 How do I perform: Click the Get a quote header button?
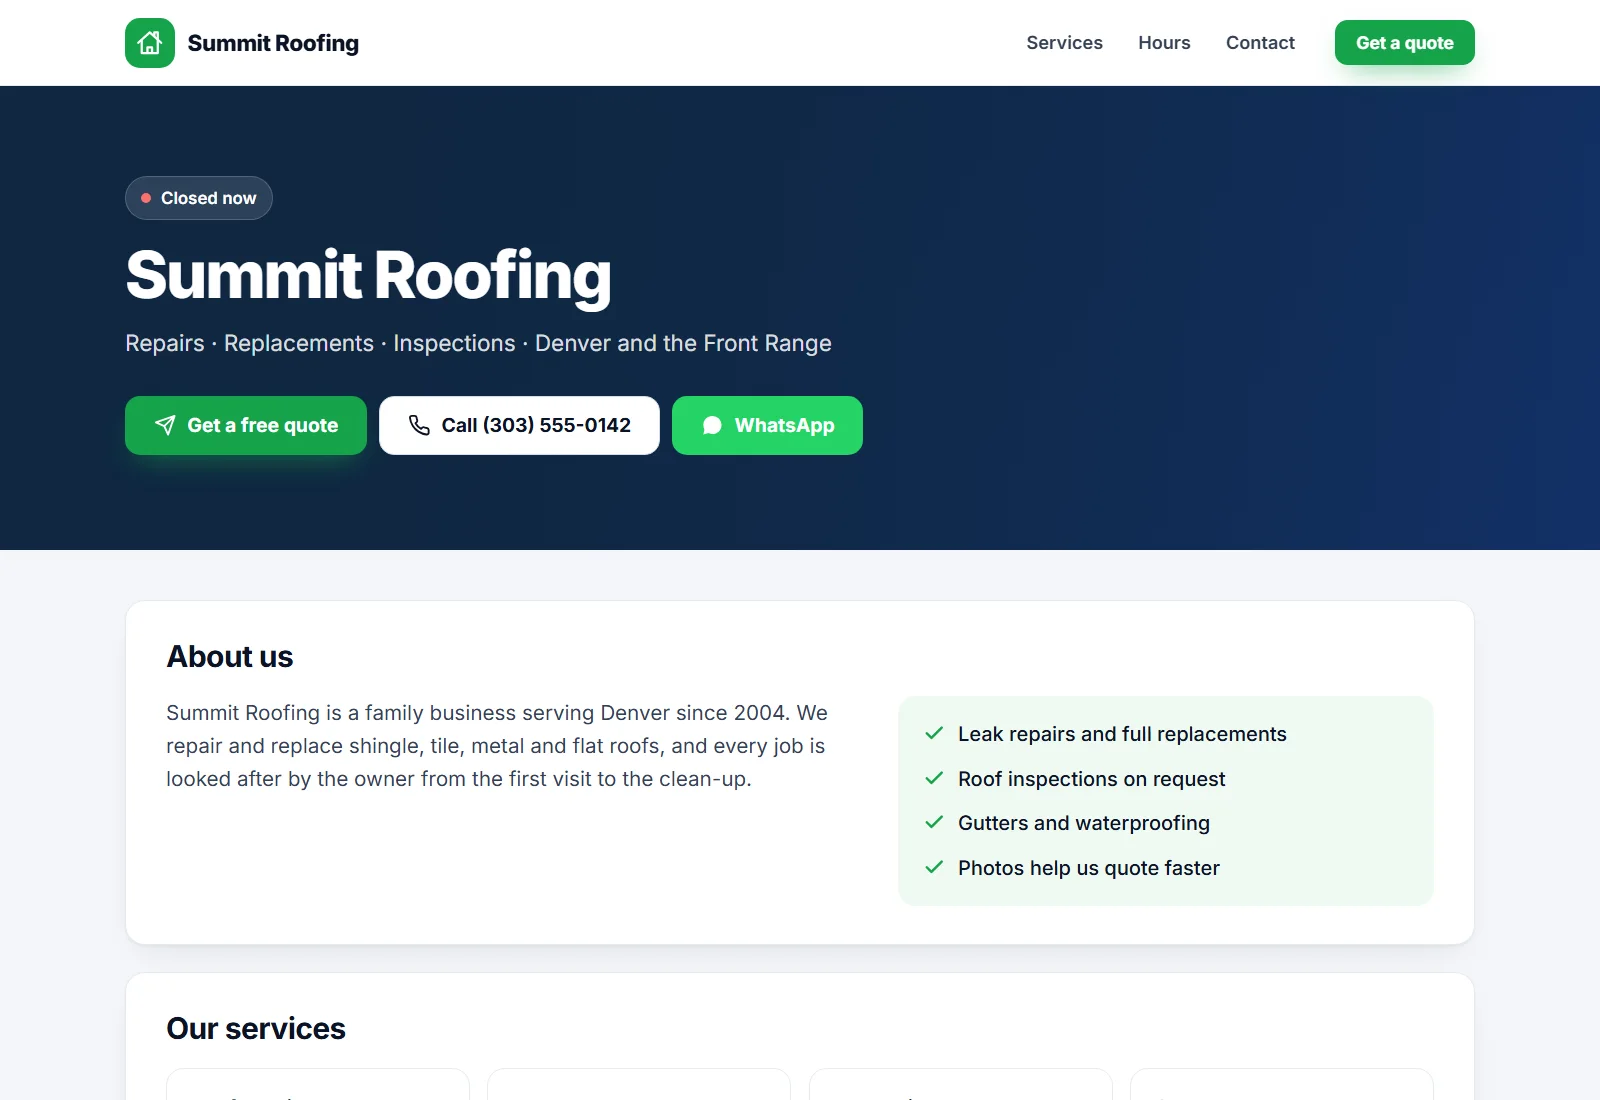click(x=1404, y=43)
